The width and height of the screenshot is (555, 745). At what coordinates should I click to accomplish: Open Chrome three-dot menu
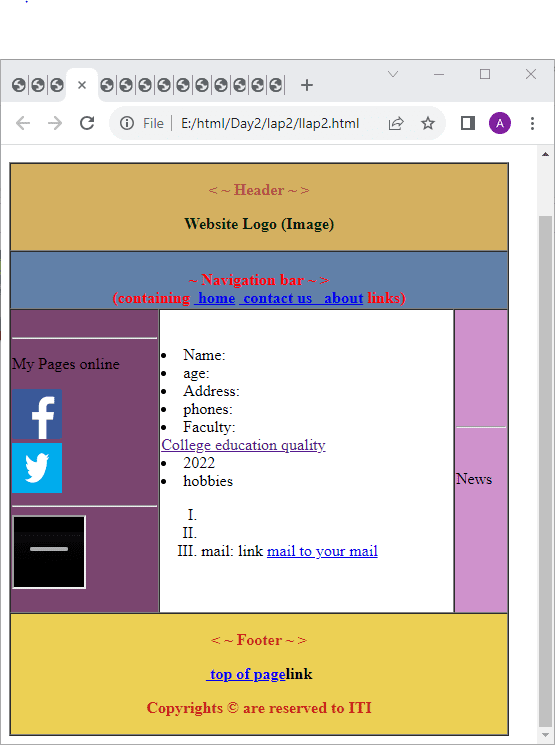pos(532,124)
